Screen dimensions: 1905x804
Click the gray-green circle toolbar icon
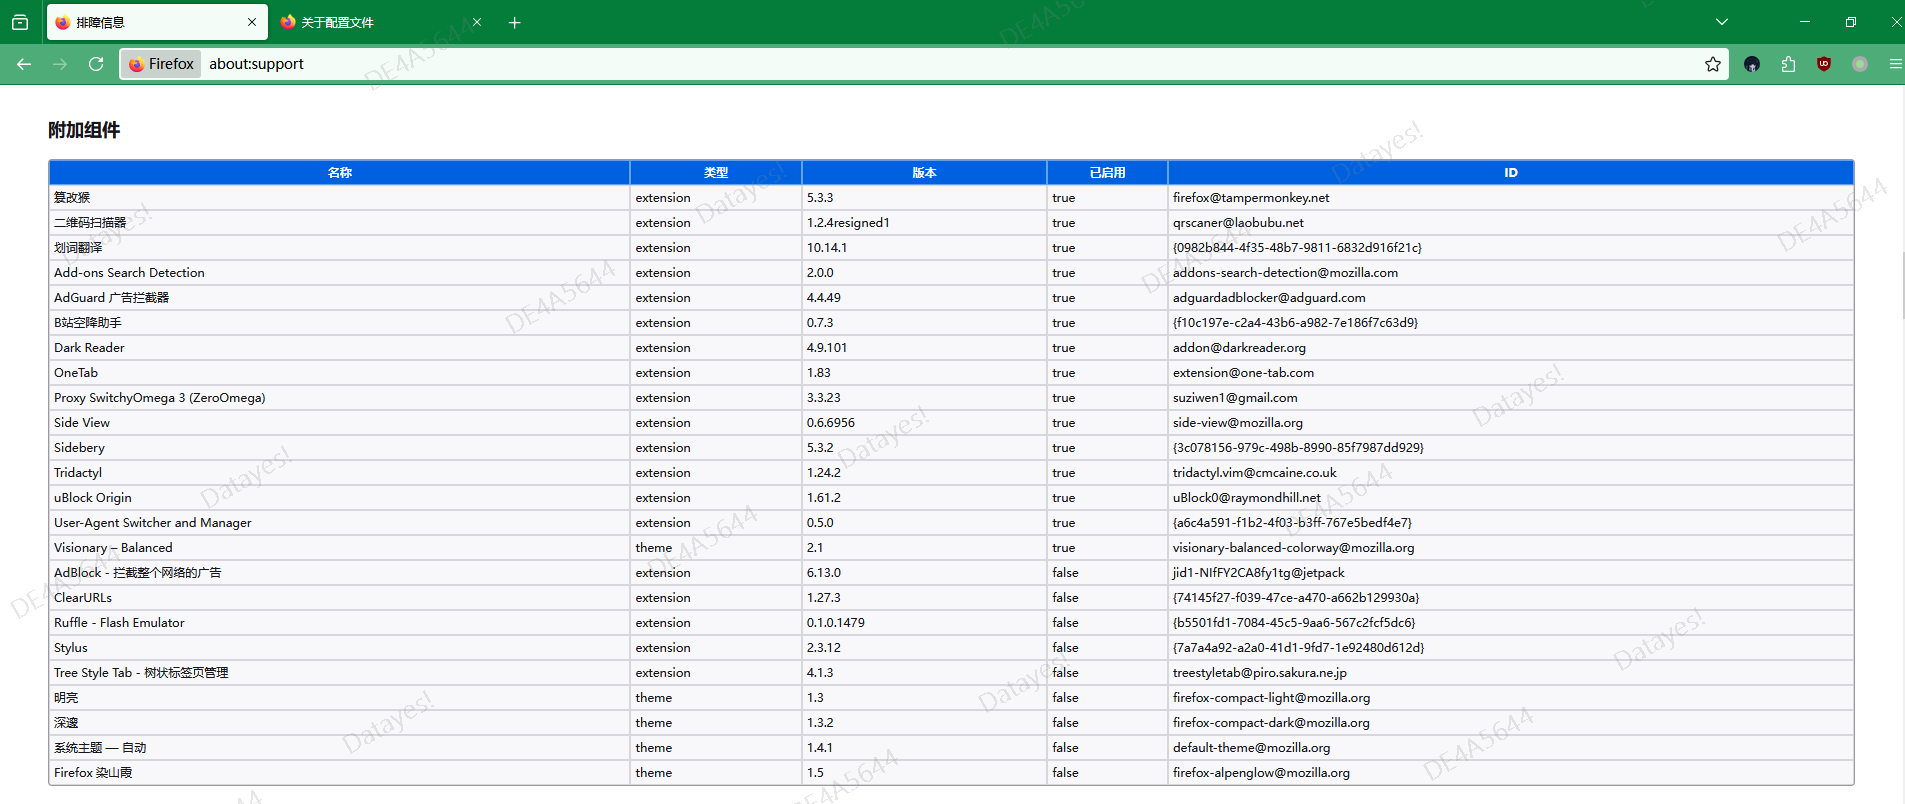(1860, 64)
